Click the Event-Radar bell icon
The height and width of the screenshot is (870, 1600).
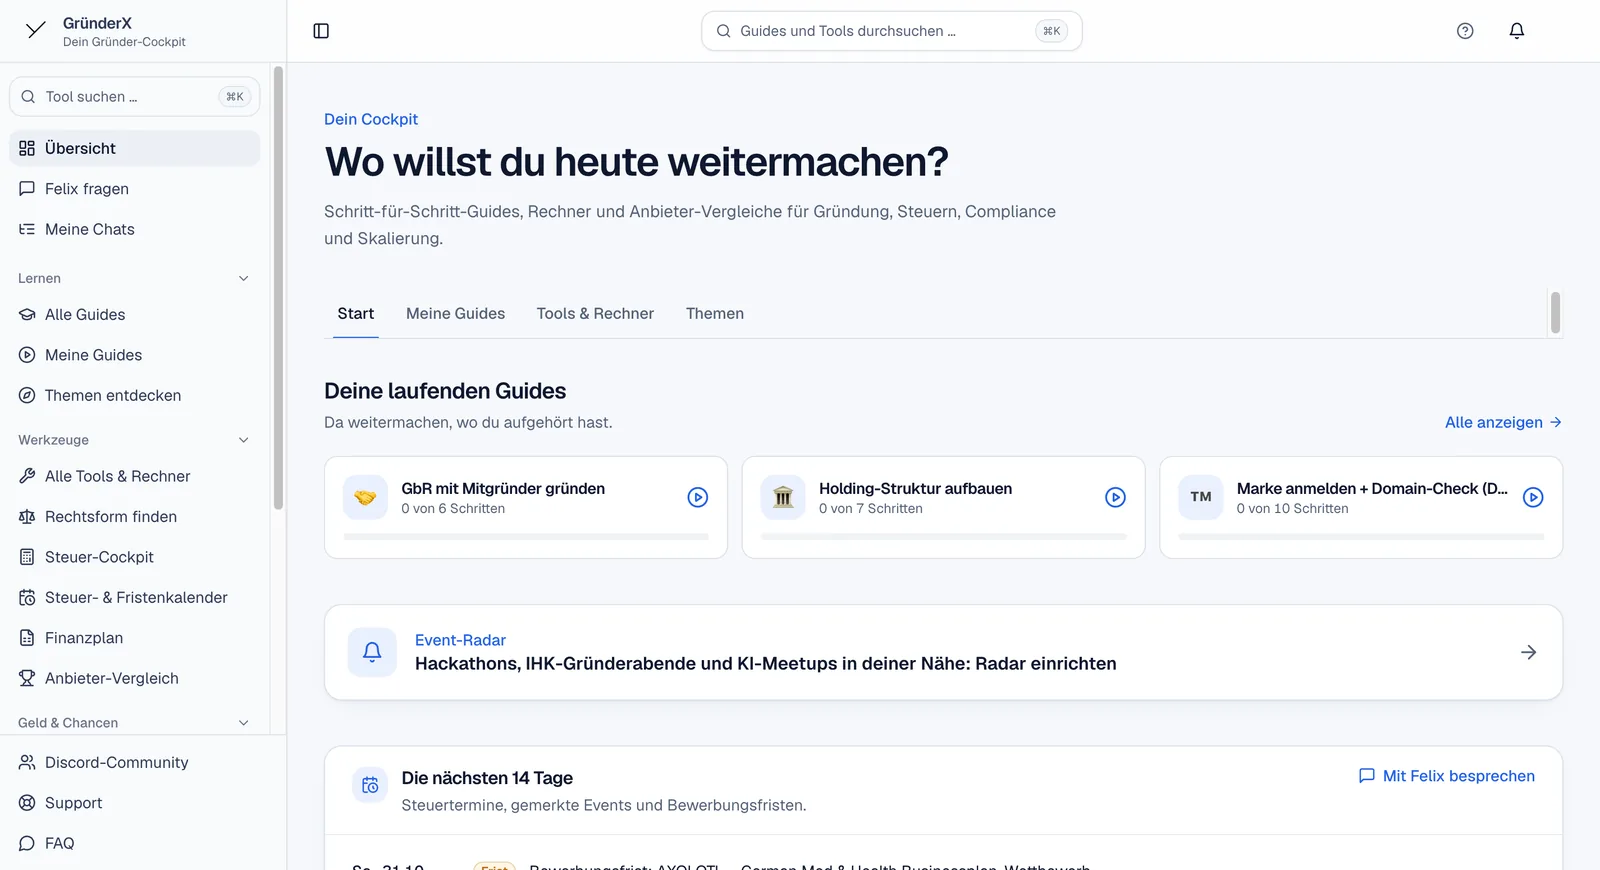click(372, 652)
